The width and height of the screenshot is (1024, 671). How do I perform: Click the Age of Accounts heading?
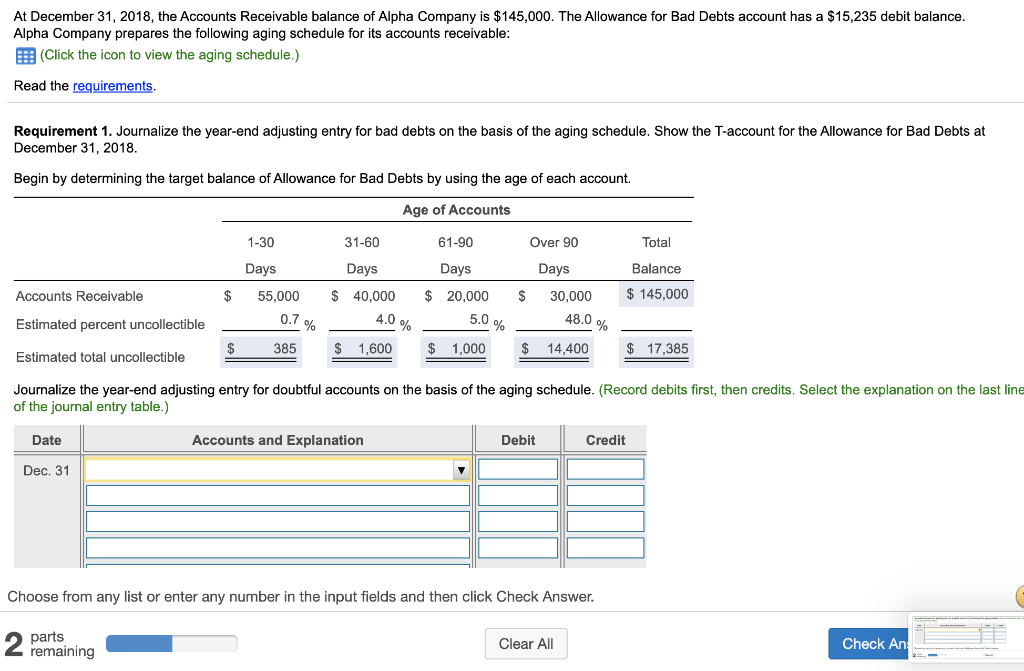click(456, 210)
